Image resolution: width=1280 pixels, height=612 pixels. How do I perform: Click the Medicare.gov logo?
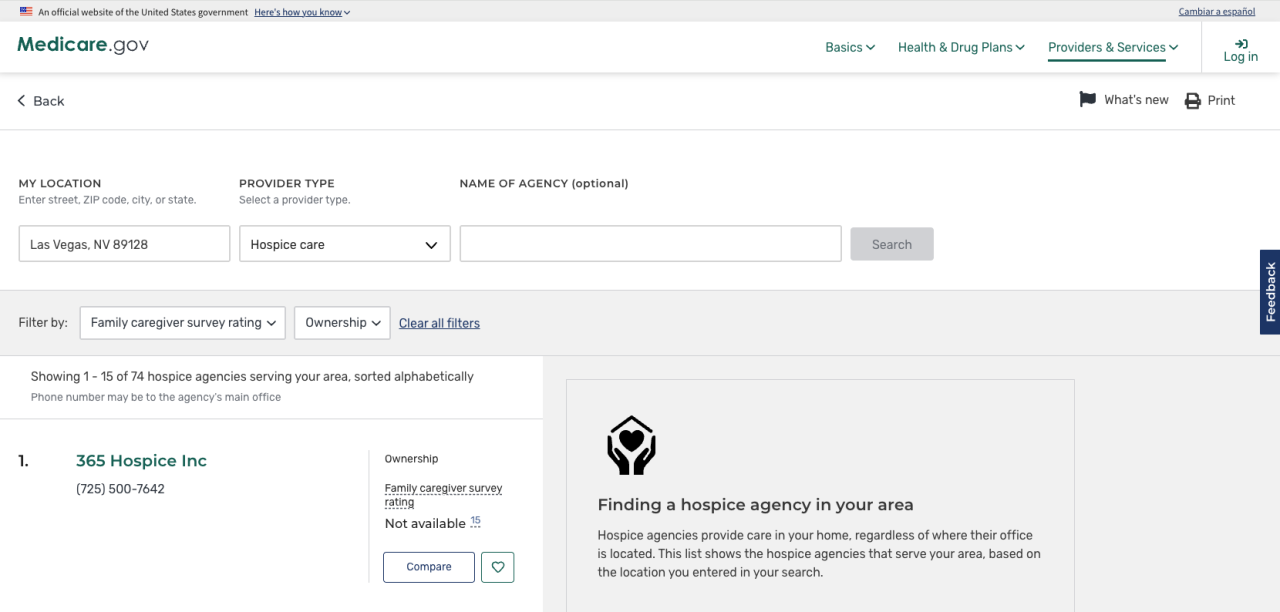83,46
